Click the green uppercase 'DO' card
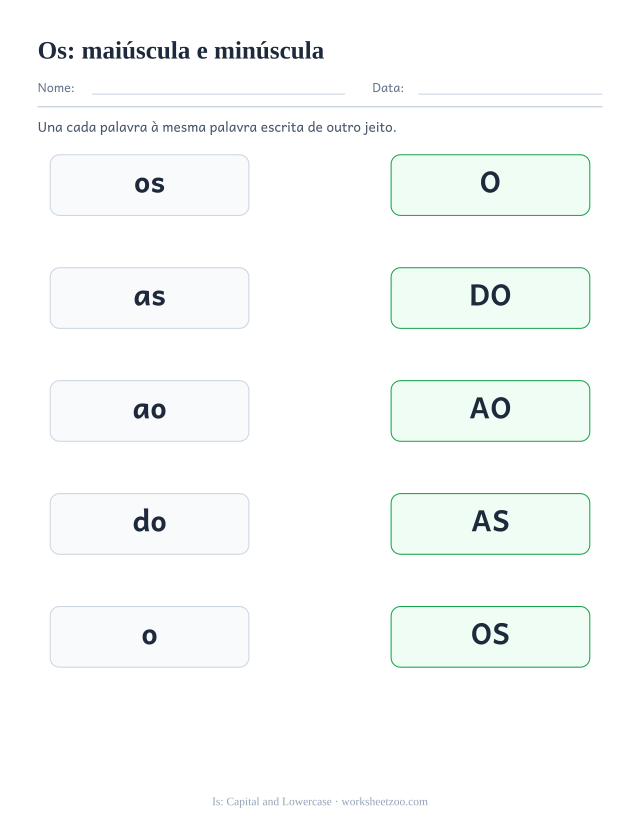640x829 pixels. click(x=490, y=298)
